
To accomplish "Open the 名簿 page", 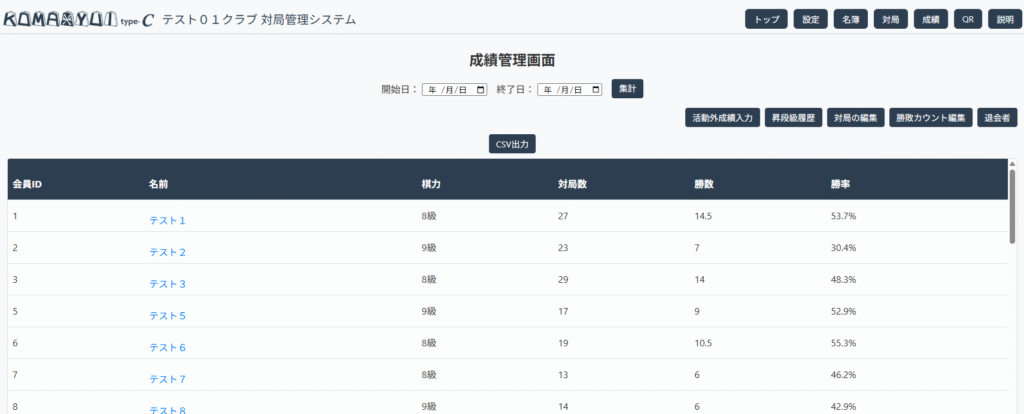I will click(x=850, y=19).
